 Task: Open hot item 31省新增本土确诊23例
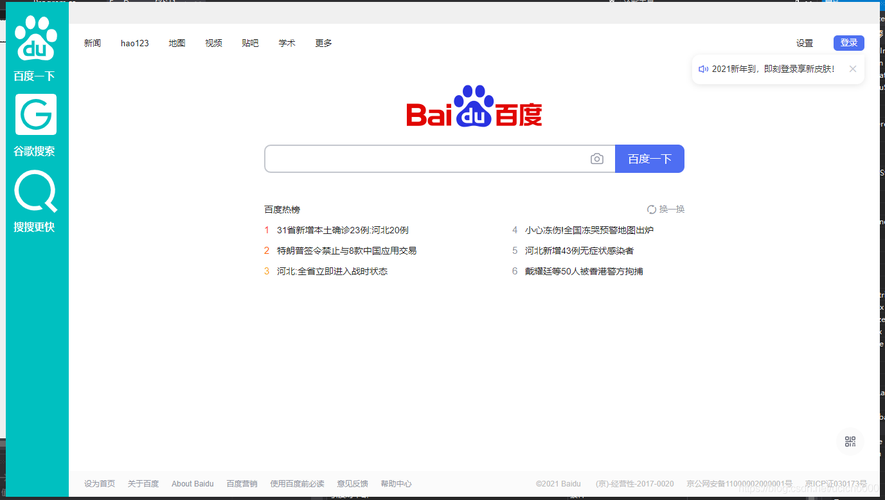[x=343, y=230]
